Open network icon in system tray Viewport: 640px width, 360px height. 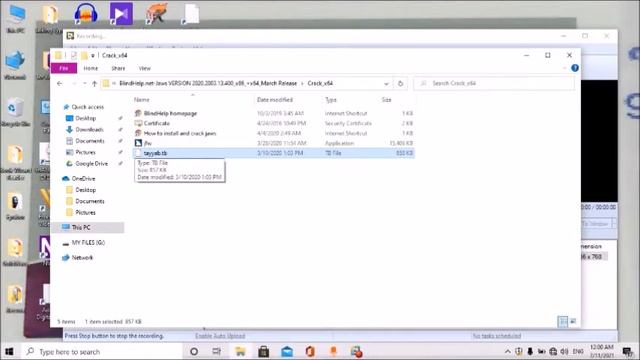coord(553,351)
